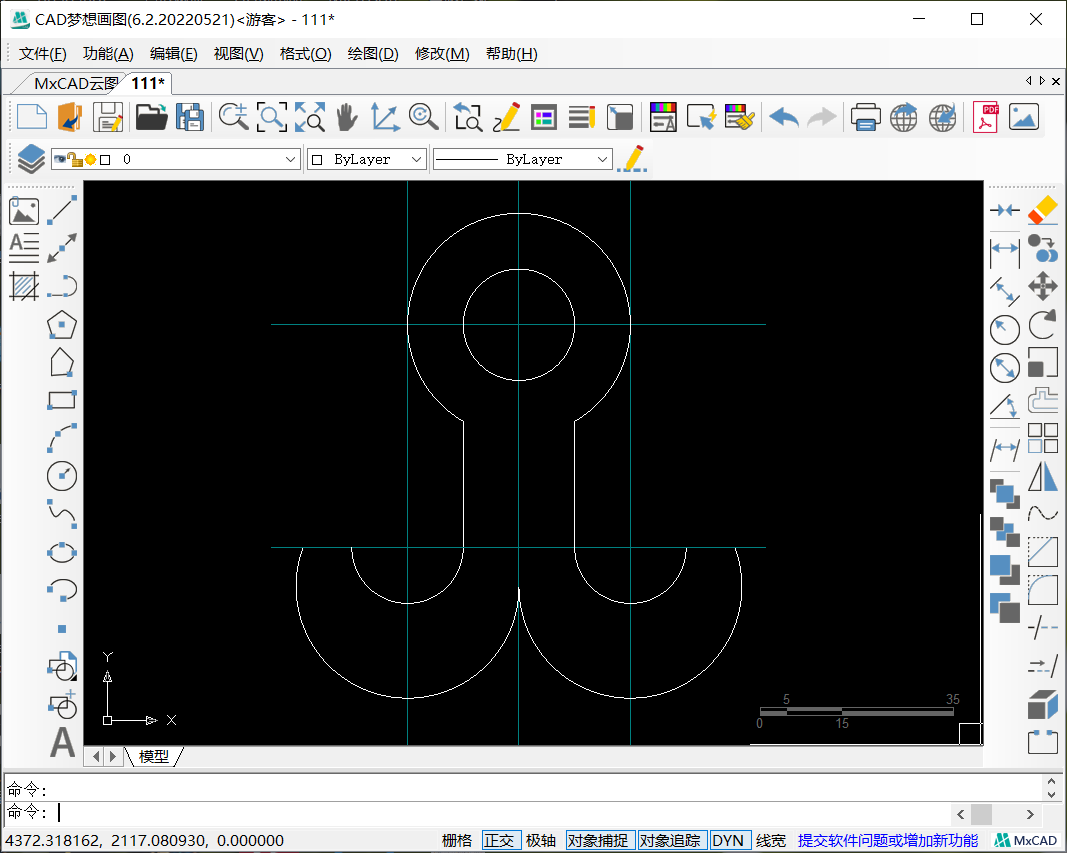1067x853 pixels.
Task: Click previous layout tab arrow
Action: coord(97,756)
